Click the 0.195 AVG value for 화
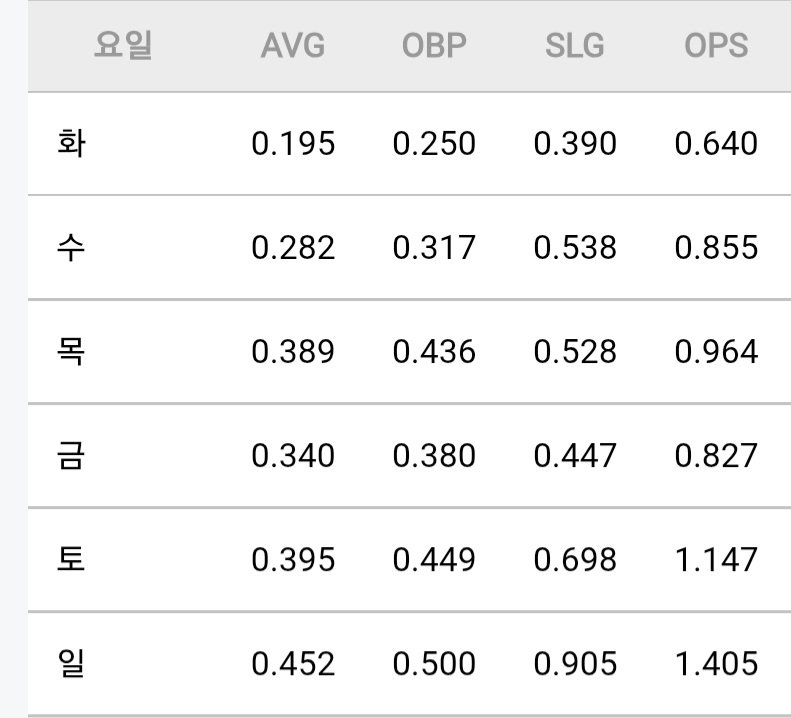The image size is (791, 718). (x=293, y=143)
